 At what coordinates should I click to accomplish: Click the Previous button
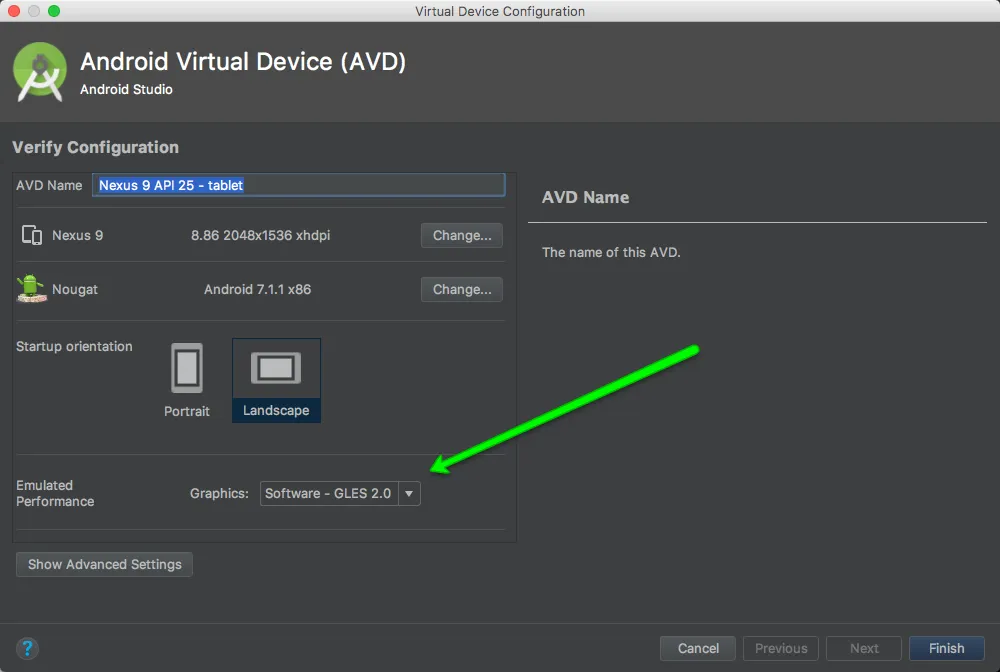[781, 648]
